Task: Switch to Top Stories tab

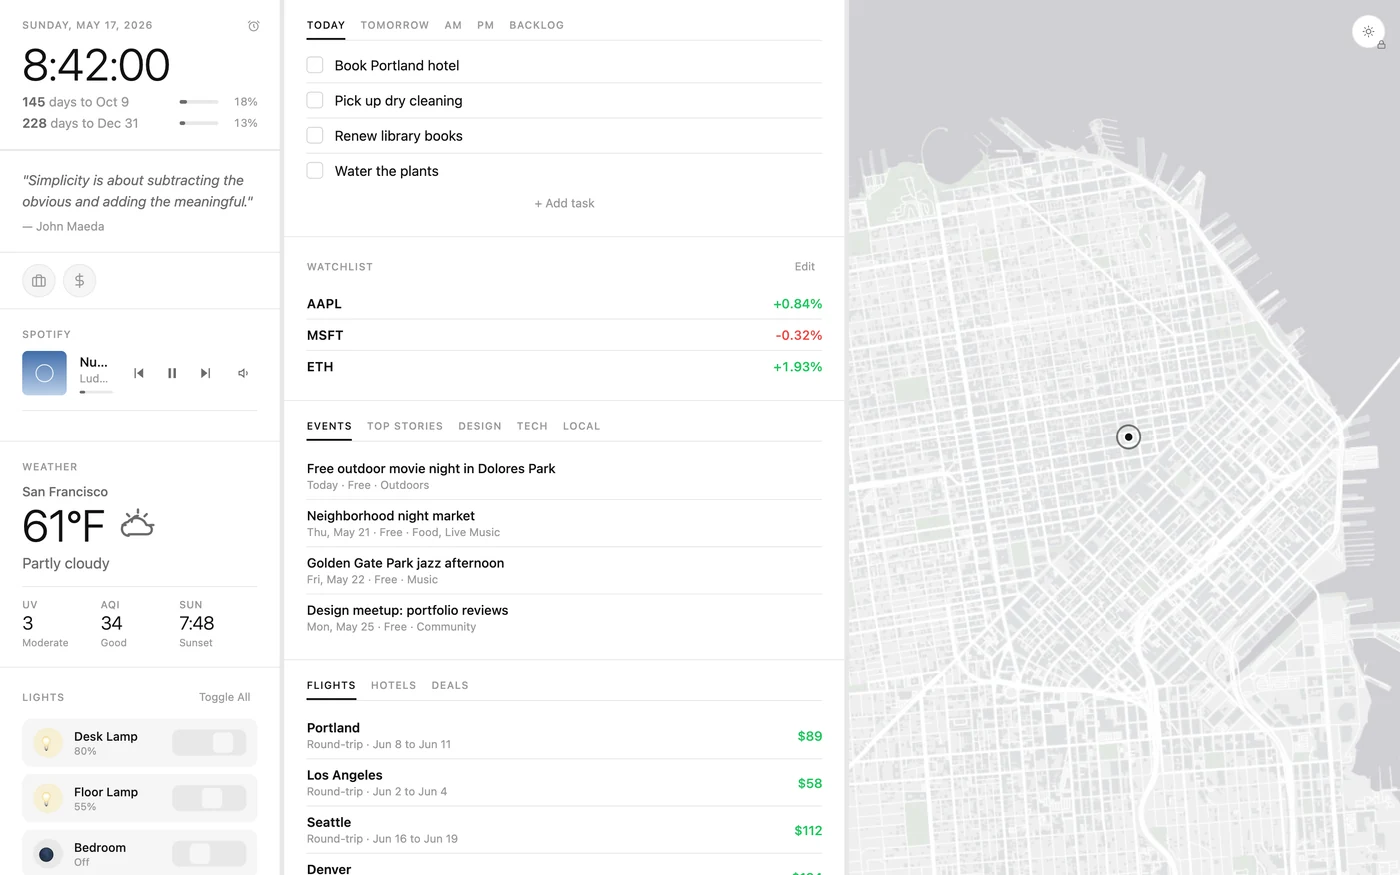Action: [405, 426]
